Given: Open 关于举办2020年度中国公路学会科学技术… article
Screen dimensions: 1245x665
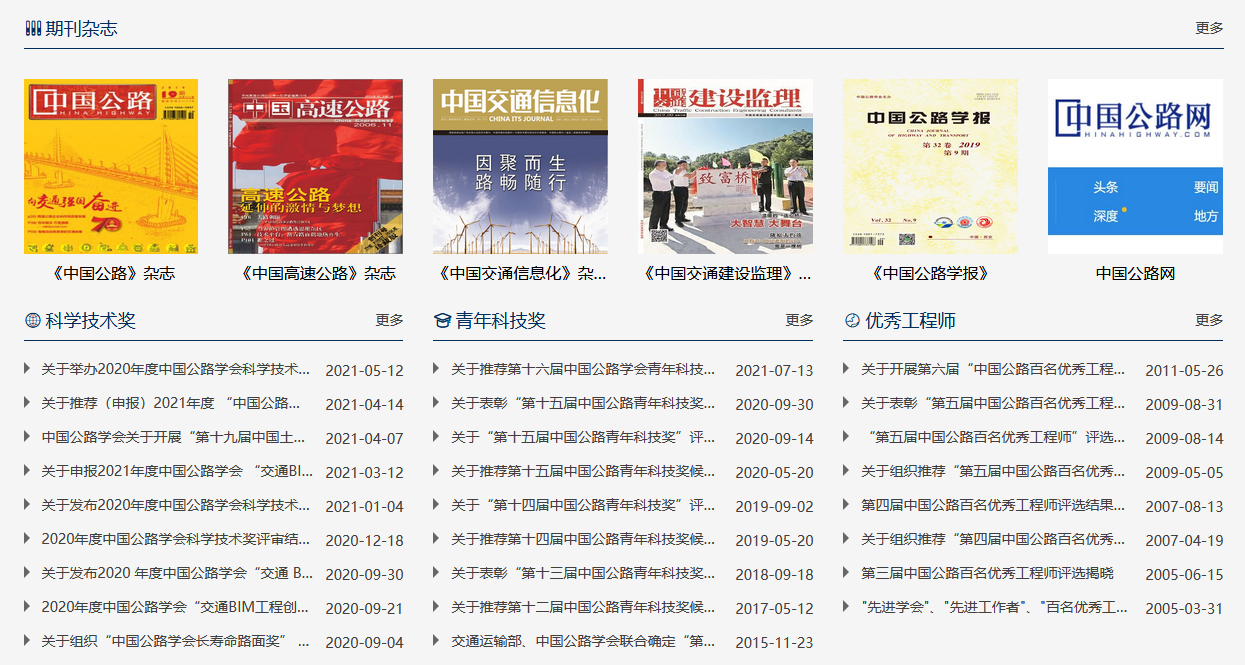Looking at the screenshot, I should tap(176, 369).
